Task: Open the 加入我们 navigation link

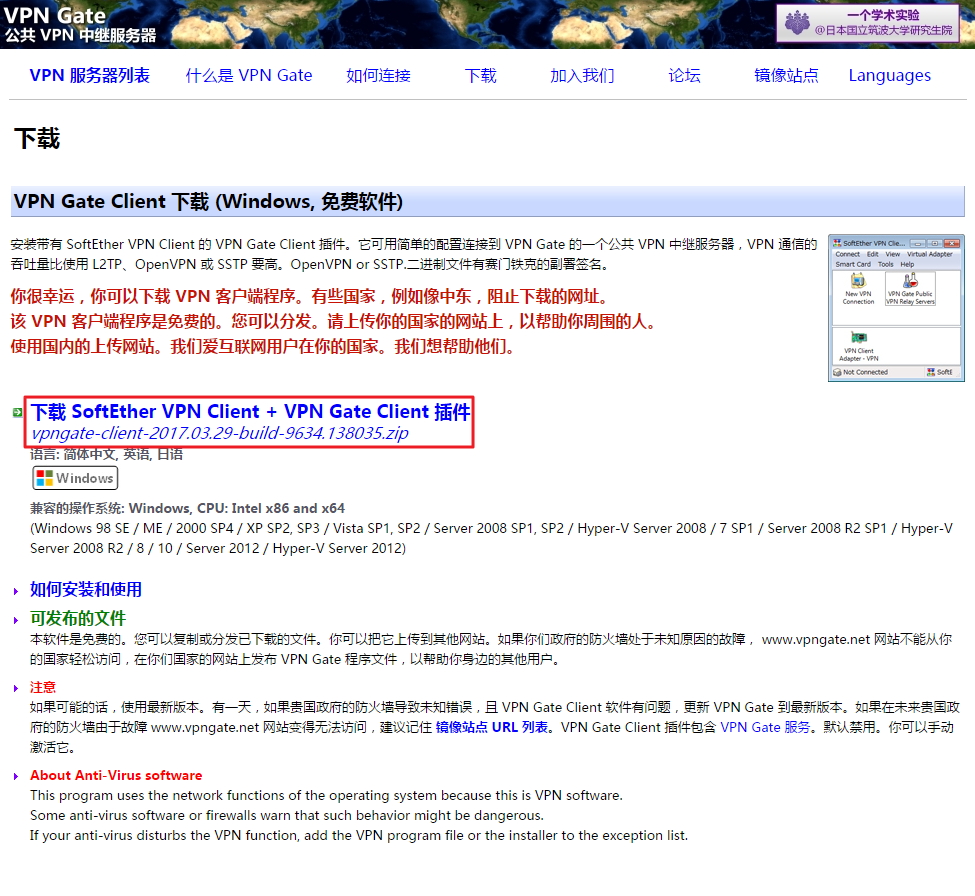Action: tap(582, 75)
